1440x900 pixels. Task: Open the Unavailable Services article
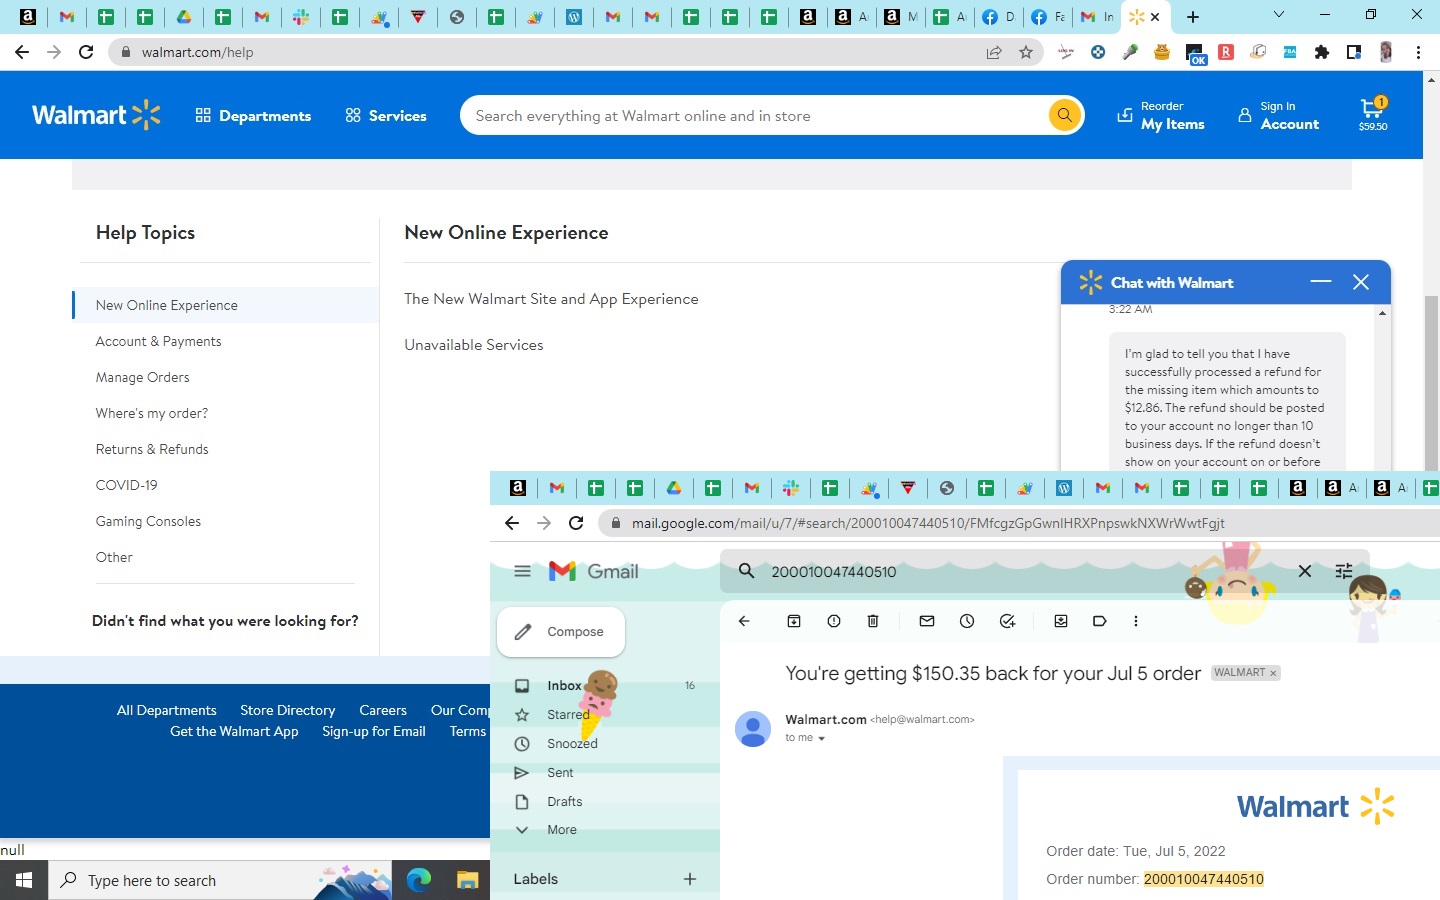[x=474, y=345]
